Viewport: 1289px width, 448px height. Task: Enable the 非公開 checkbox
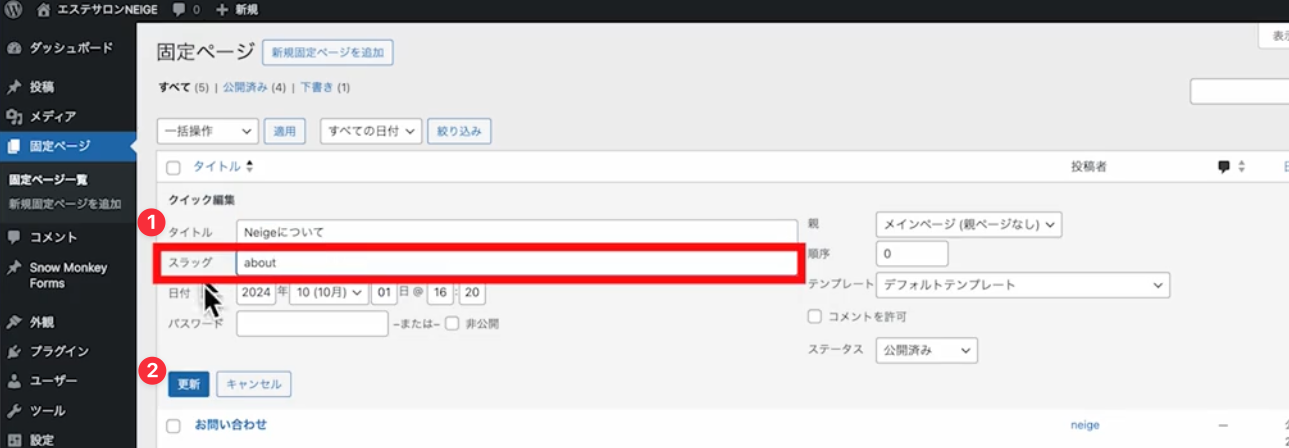[x=452, y=323]
